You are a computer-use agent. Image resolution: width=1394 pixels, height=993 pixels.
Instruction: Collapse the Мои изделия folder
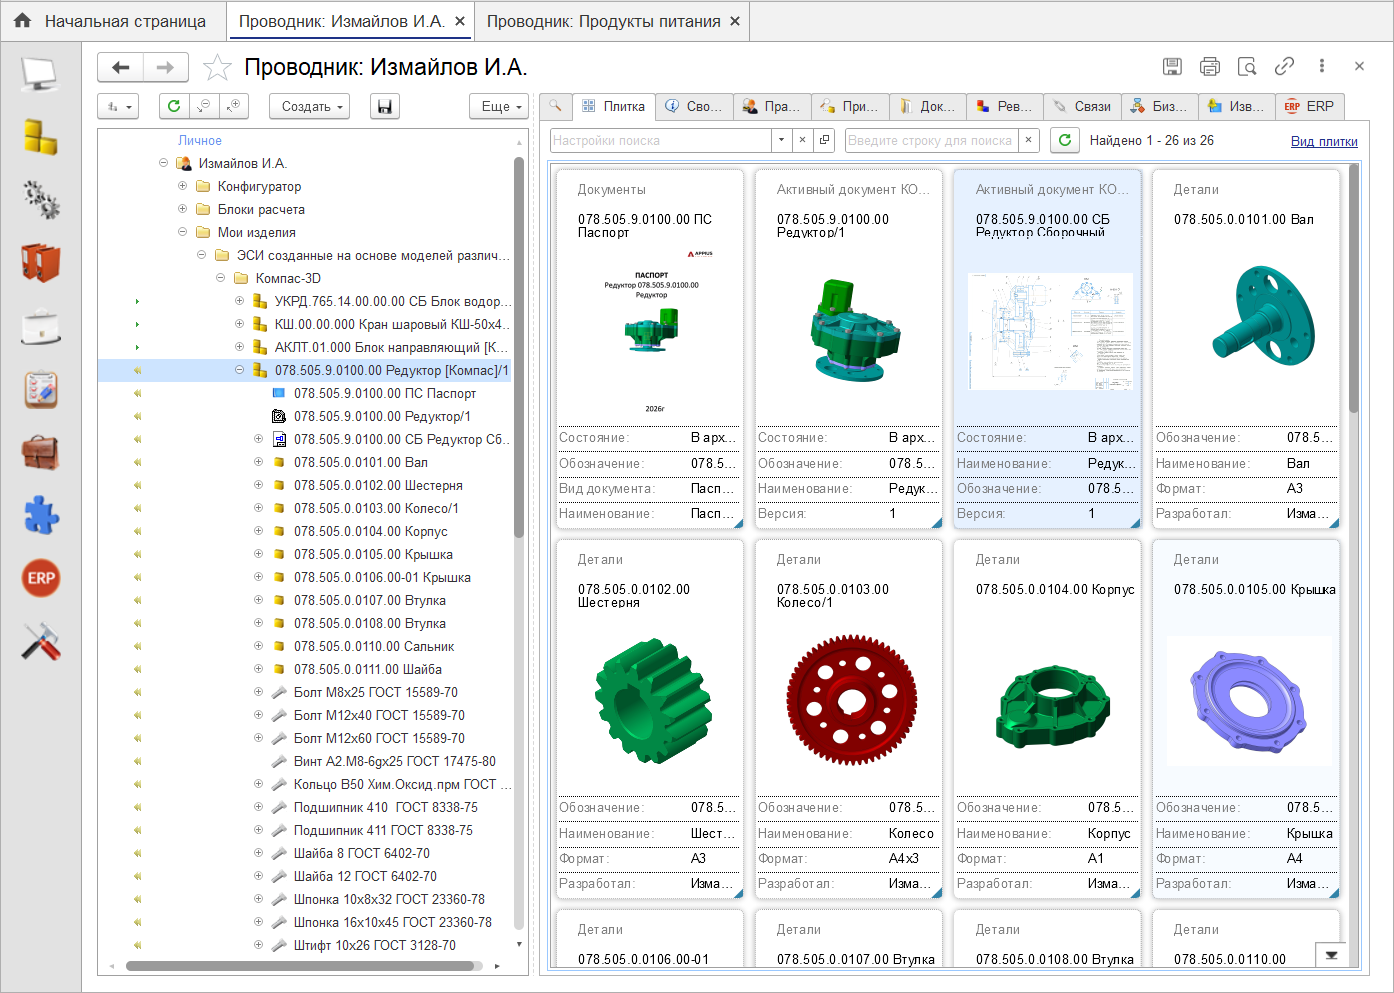(x=182, y=231)
